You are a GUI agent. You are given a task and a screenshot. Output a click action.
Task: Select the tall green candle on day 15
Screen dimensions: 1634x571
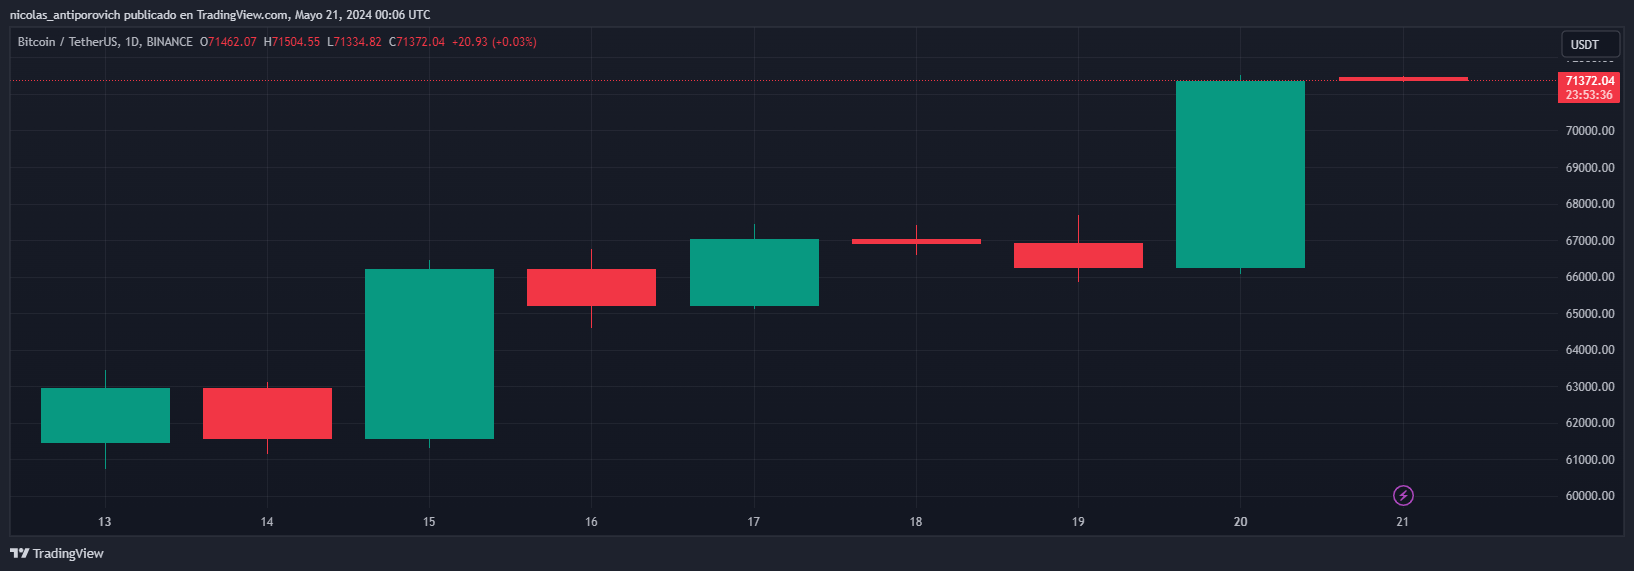429,353
